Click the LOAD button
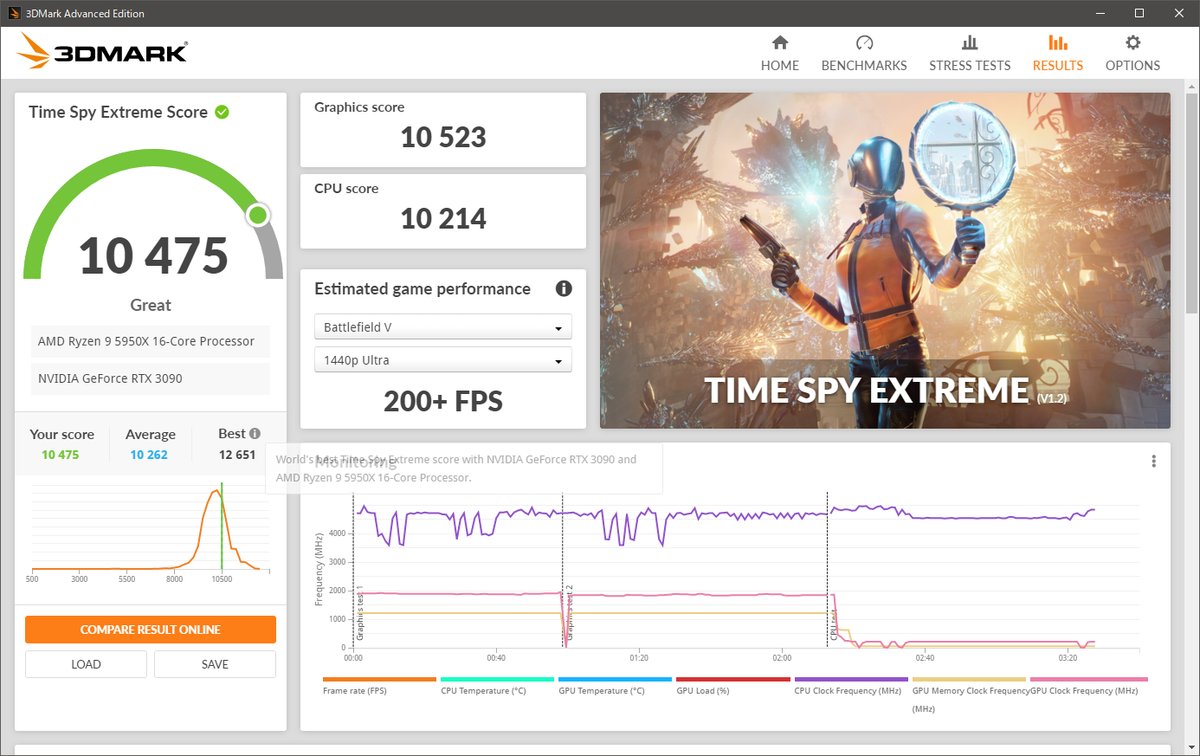 pyautogui.click(x=86, y=664)
